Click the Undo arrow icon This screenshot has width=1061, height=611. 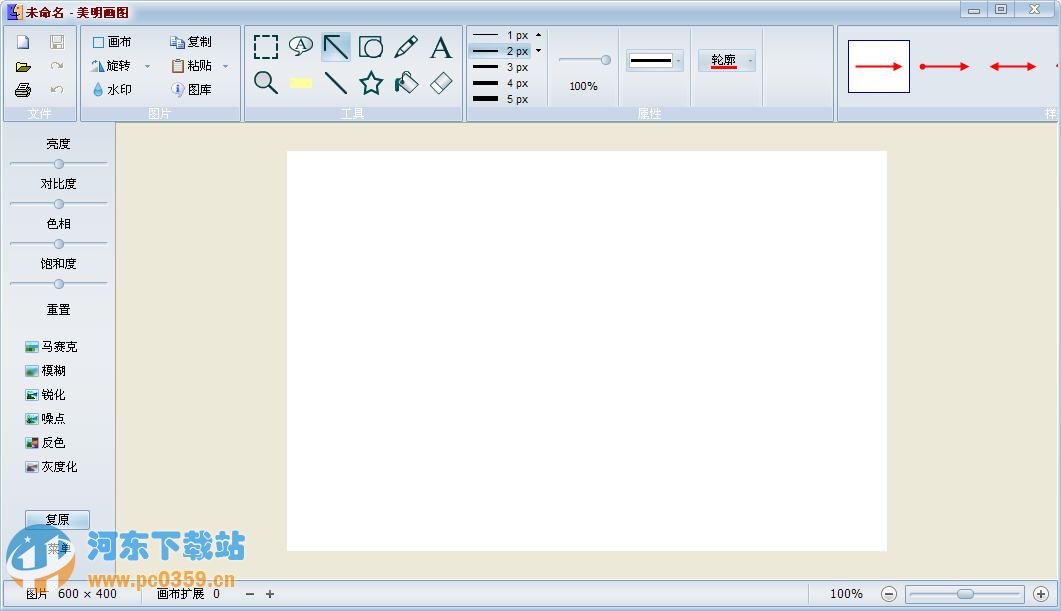[57, 89]
